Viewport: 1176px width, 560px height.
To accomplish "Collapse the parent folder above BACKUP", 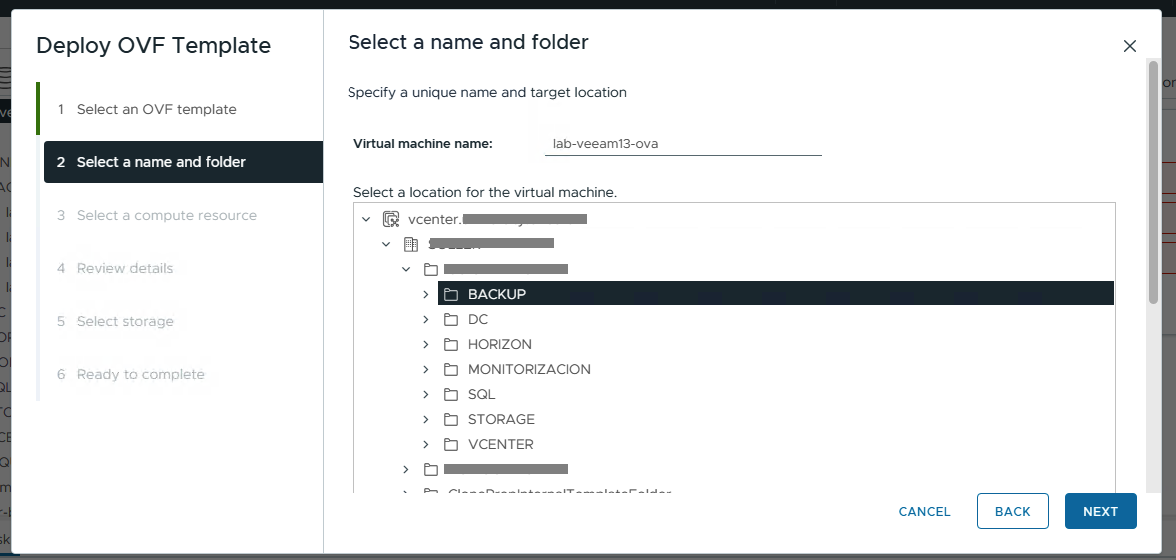I will click(406, 269).
